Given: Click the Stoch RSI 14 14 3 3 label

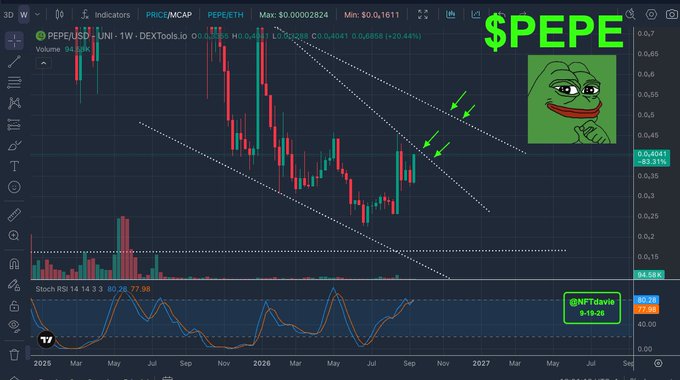Looking at the screenshot, I should [x=69, y=289].
